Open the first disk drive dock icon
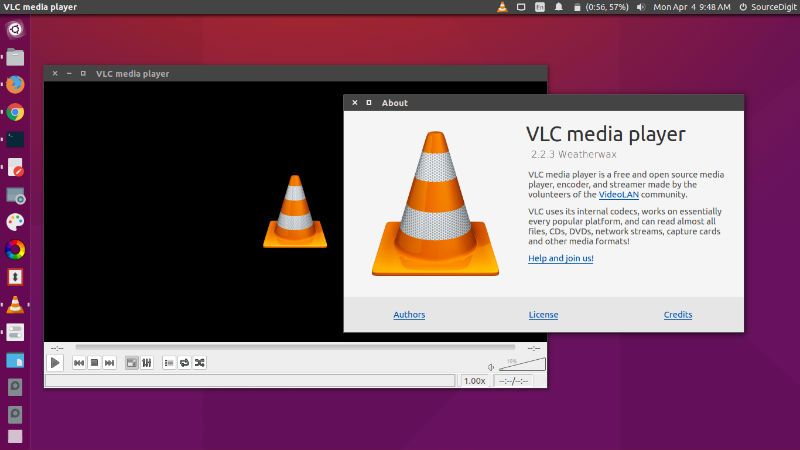This screenshot has width=800, height=450. click(x=15, y=387)
